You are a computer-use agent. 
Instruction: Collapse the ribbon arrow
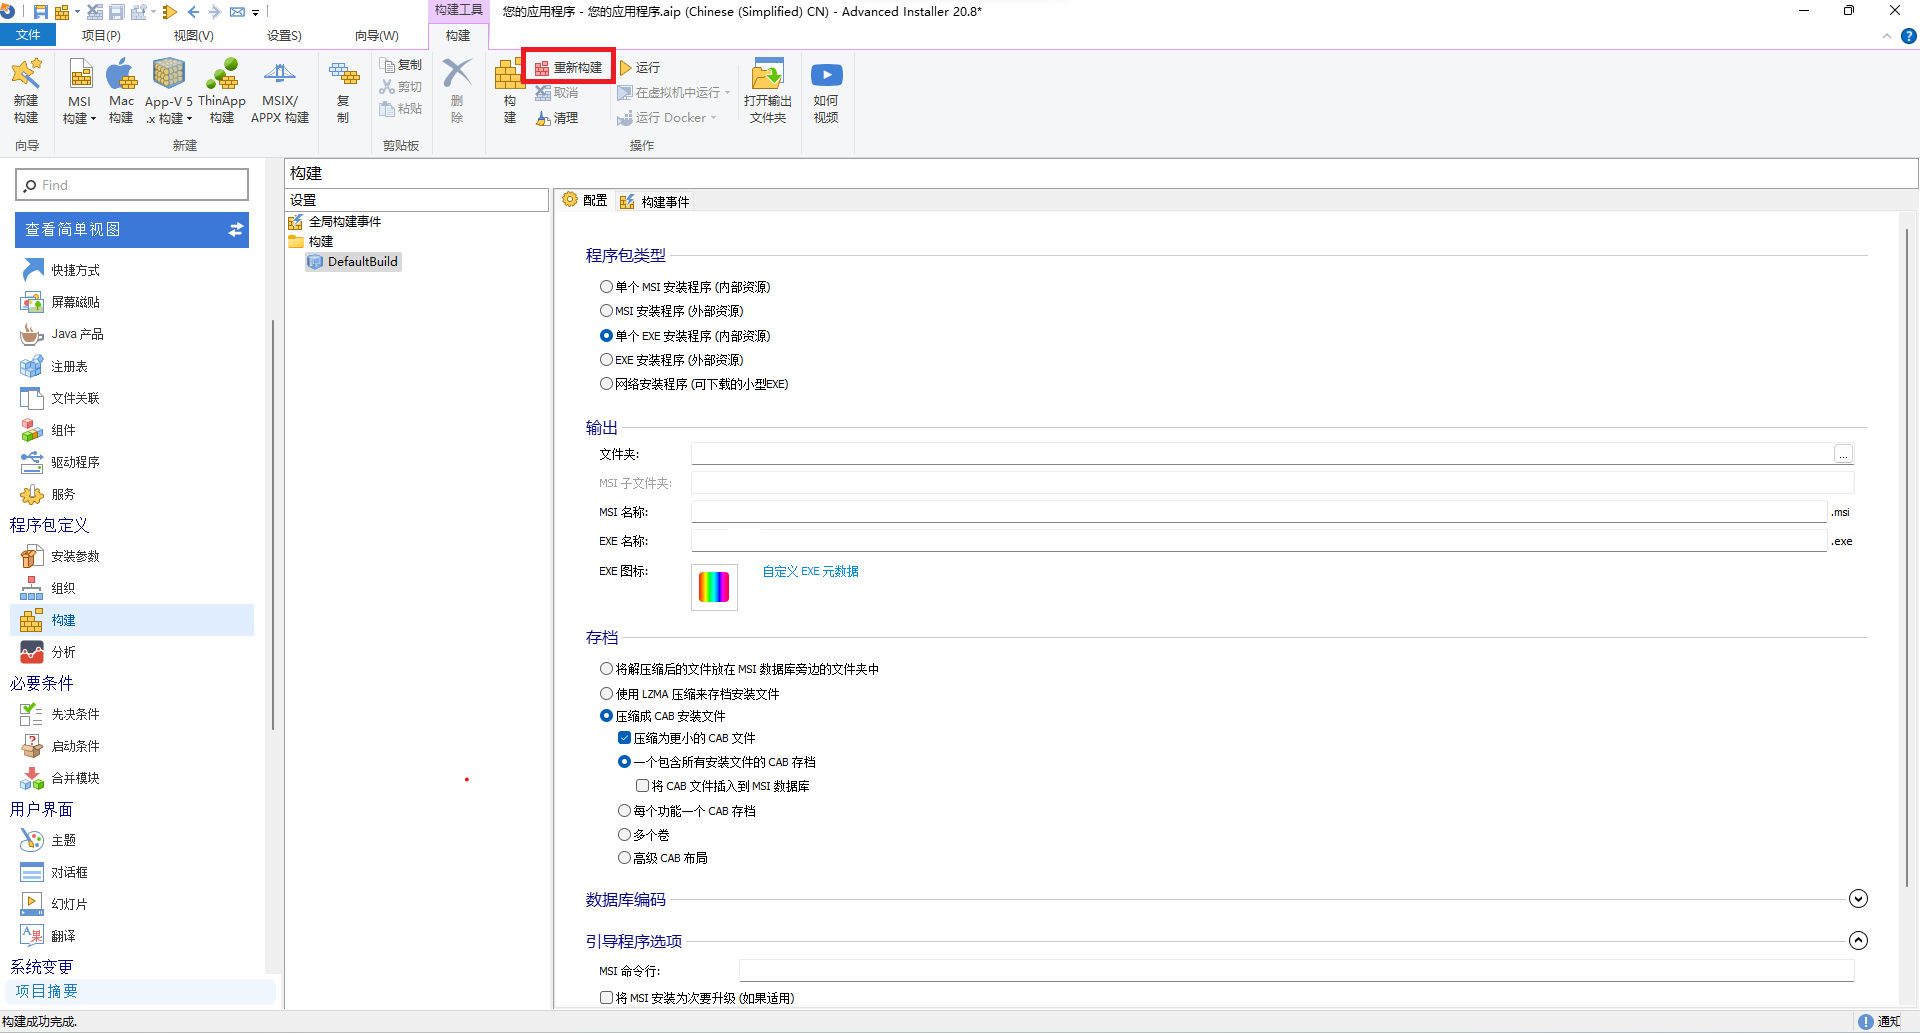[x=1887, y=36]
